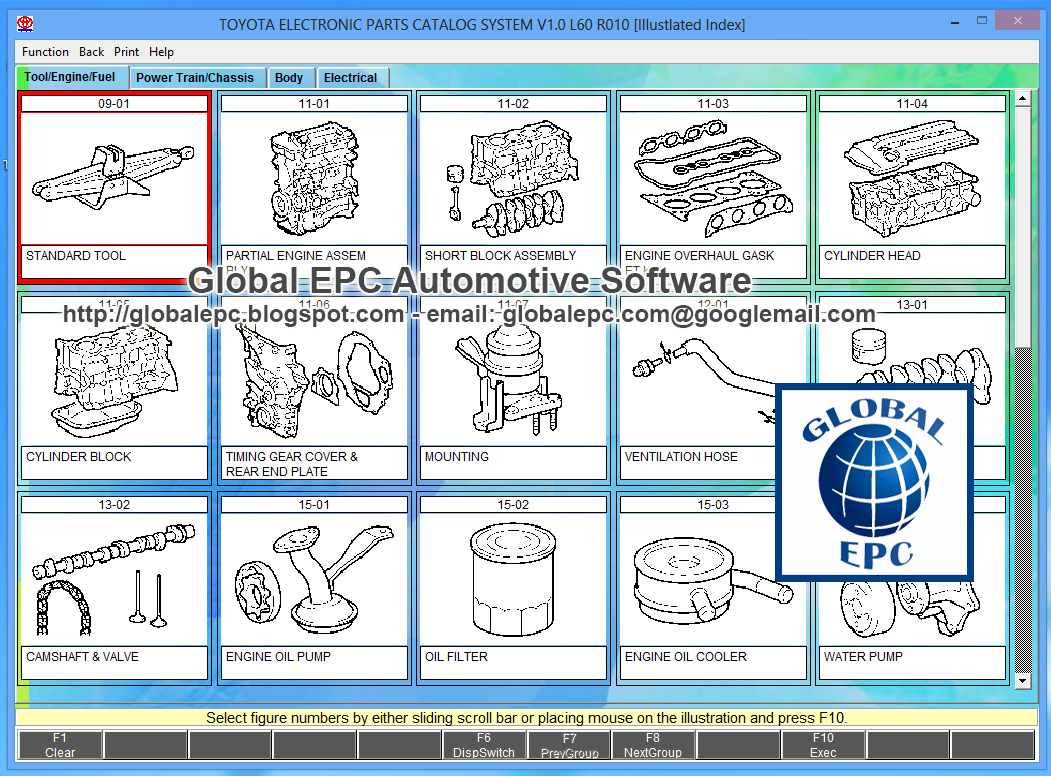Click the F1 Clear button
The height and width of the screenshot is (776, 1051).
pyautogui.click(x=60, y=745)
